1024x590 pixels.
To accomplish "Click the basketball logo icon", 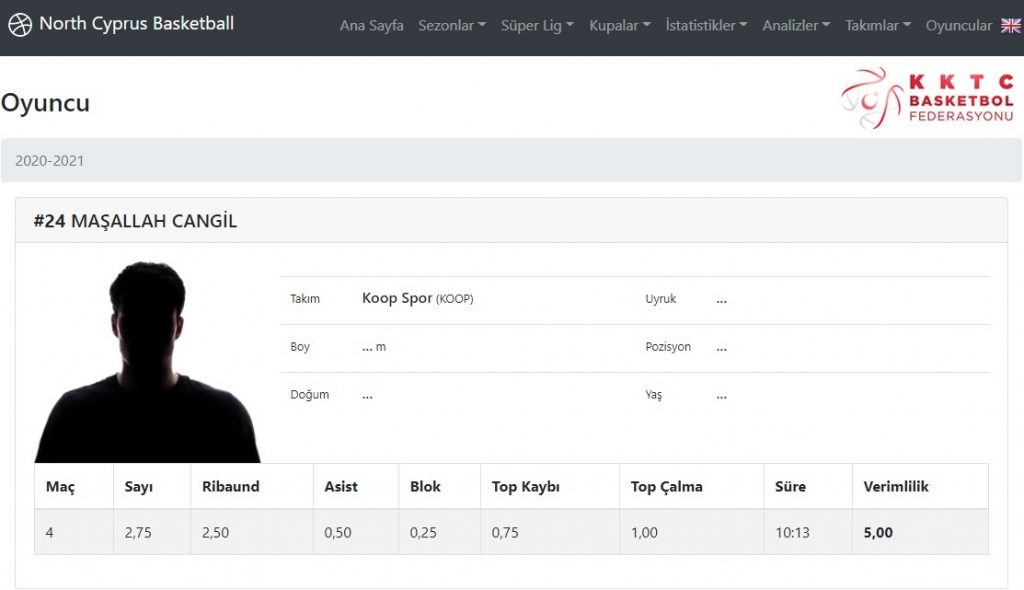I will tap(20, 25).
